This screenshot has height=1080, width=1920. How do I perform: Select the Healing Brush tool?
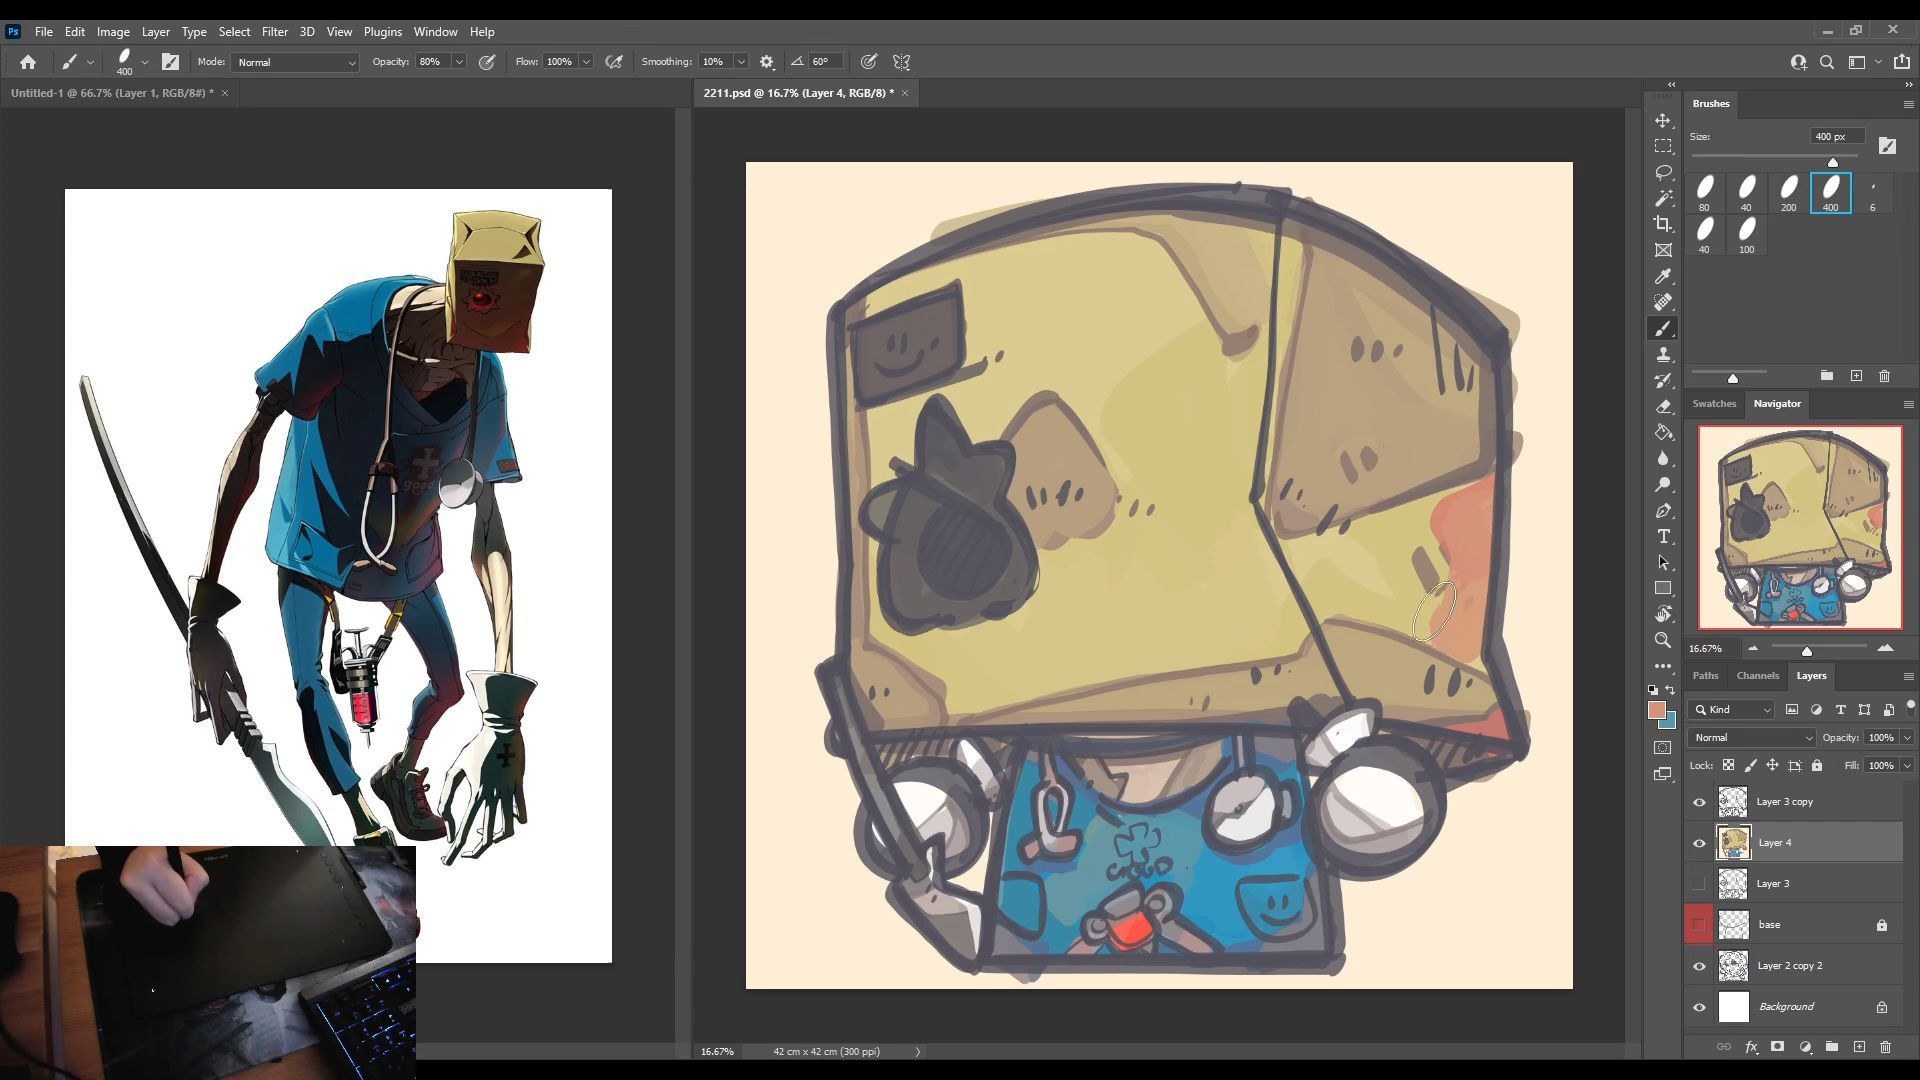pyautogui.click(x=1663, y=302)
